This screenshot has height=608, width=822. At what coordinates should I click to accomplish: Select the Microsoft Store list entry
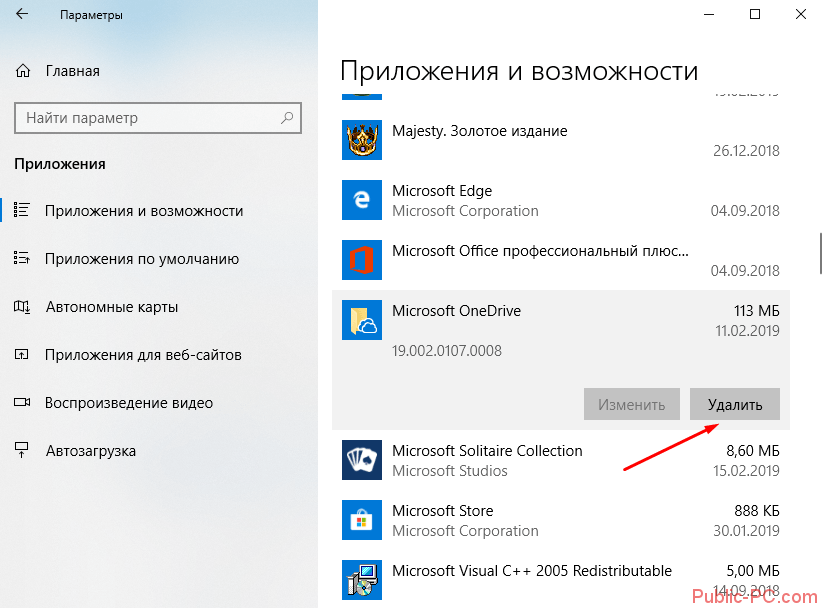tap(560, 520)
